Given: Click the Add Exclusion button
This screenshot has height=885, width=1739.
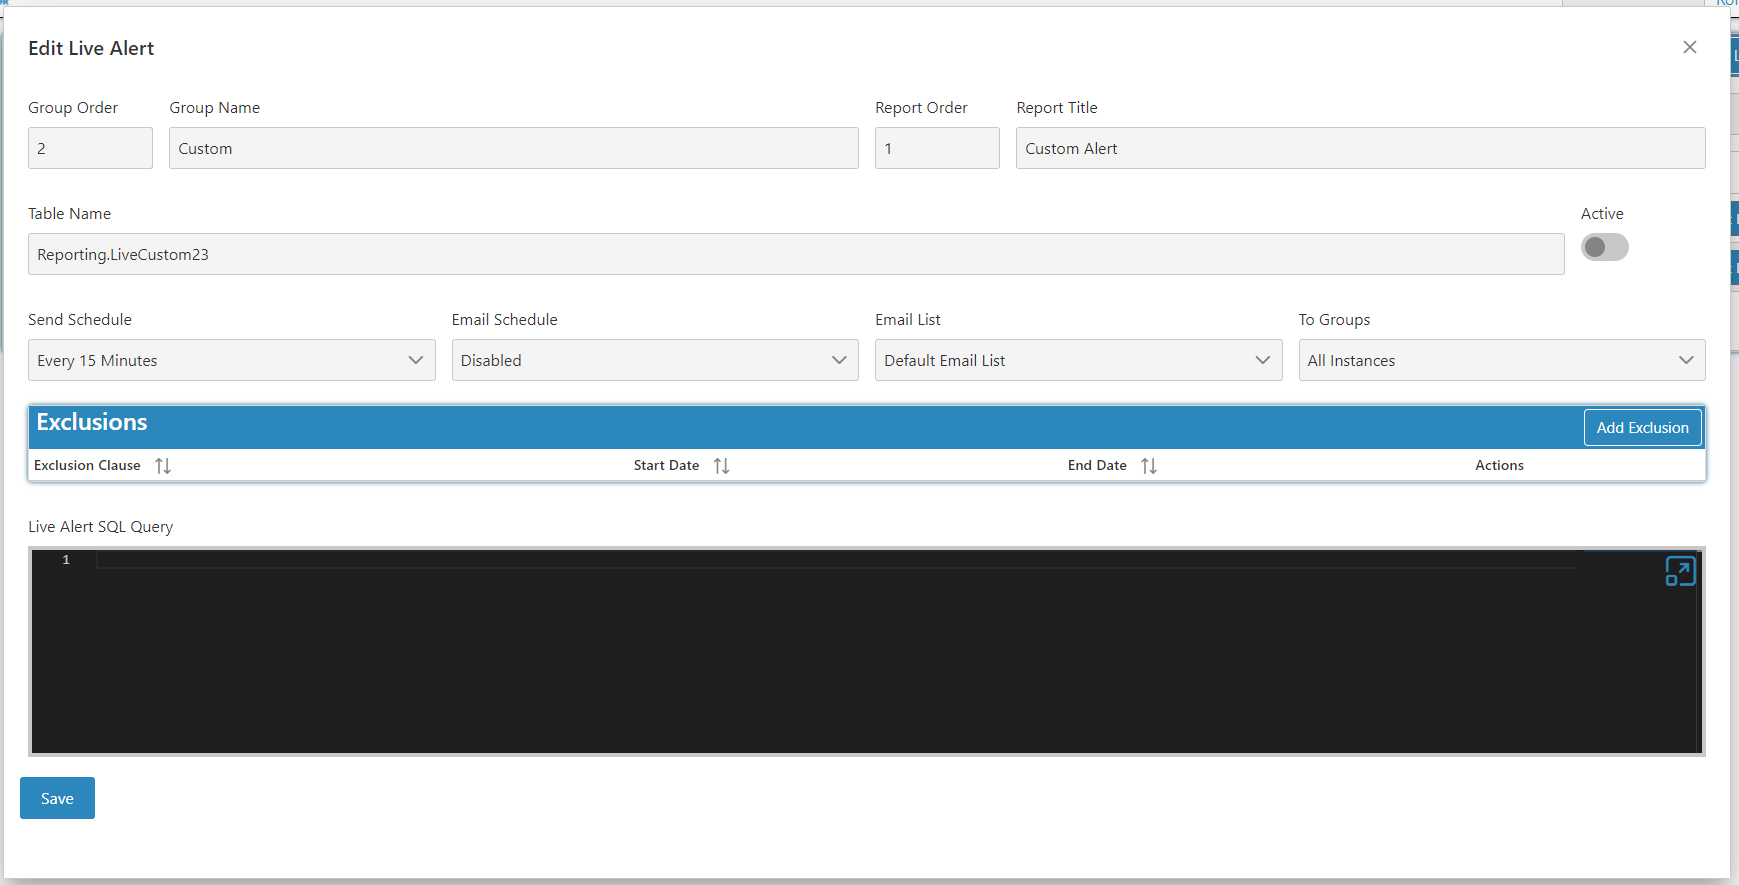Looking at the screenshot, I should click(1643, 427).
